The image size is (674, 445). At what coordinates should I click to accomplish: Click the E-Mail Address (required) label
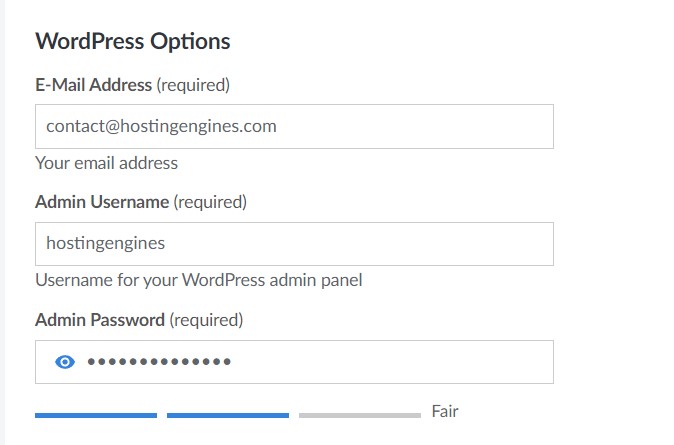pos(132,85)
